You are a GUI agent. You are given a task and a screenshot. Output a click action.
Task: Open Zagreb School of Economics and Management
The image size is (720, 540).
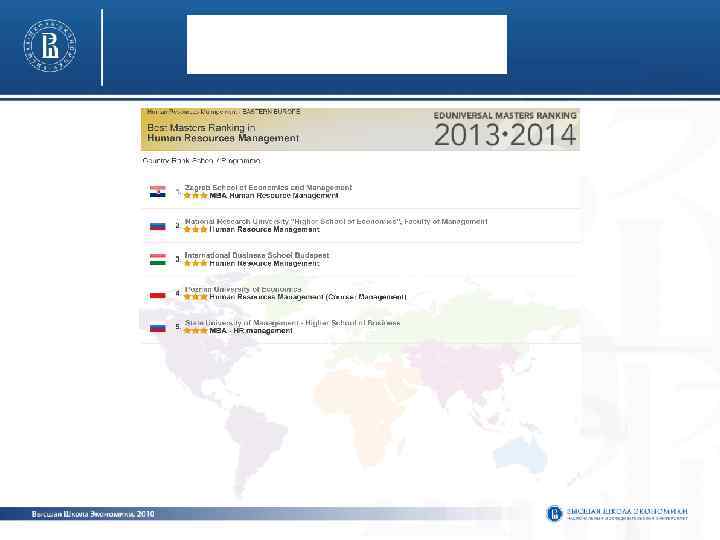[268, 187]
